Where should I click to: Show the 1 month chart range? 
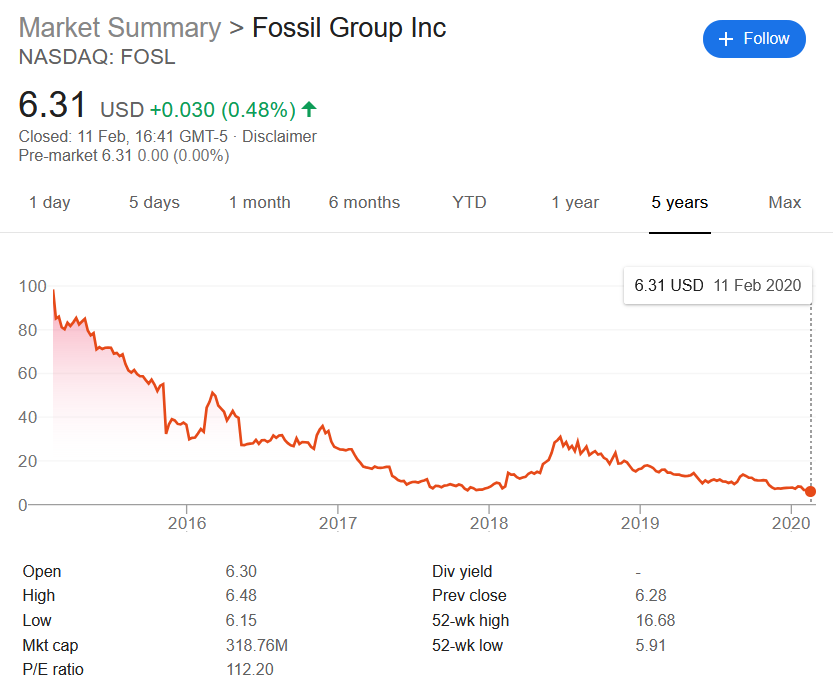pyautogui.click(x=260, y=202)
